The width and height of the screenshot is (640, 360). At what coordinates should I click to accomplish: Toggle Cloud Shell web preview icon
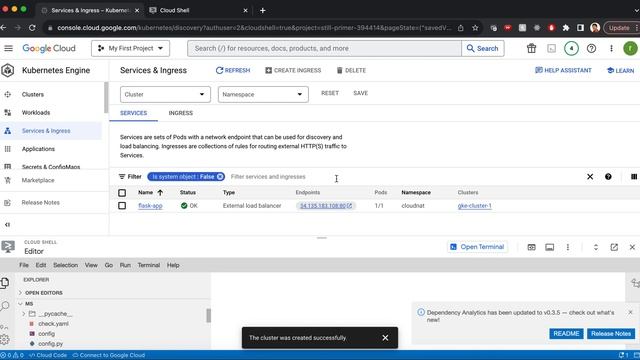pos(531,247)
